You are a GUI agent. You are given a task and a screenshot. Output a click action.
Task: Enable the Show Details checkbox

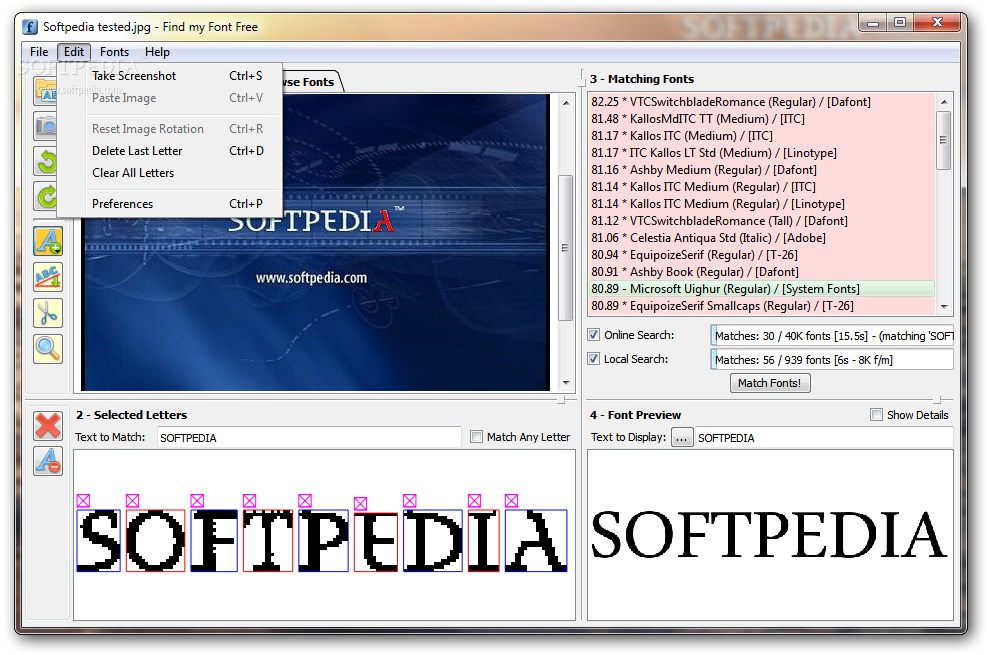876,414
